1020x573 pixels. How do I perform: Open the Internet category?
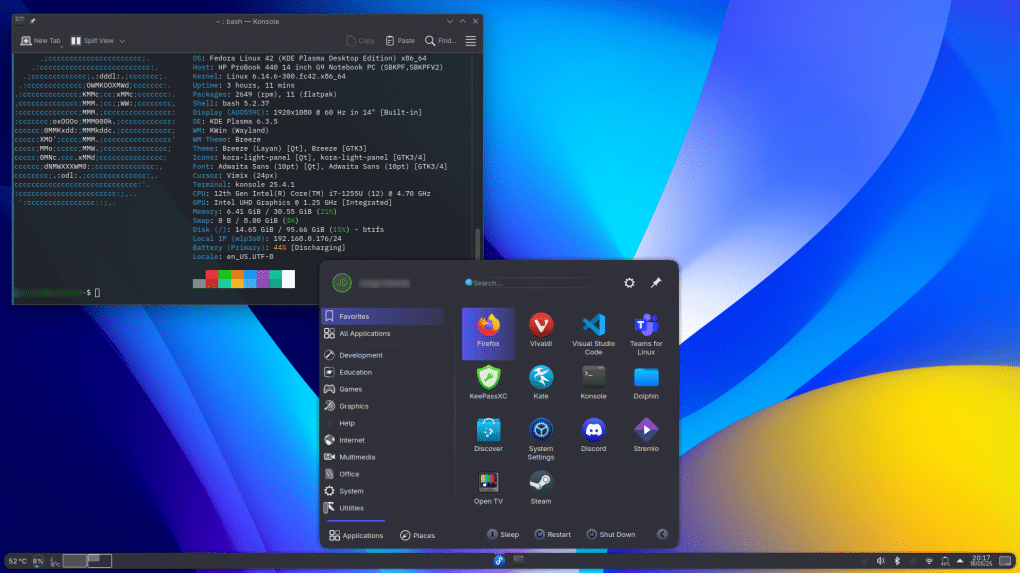click(x=382, y=440)
